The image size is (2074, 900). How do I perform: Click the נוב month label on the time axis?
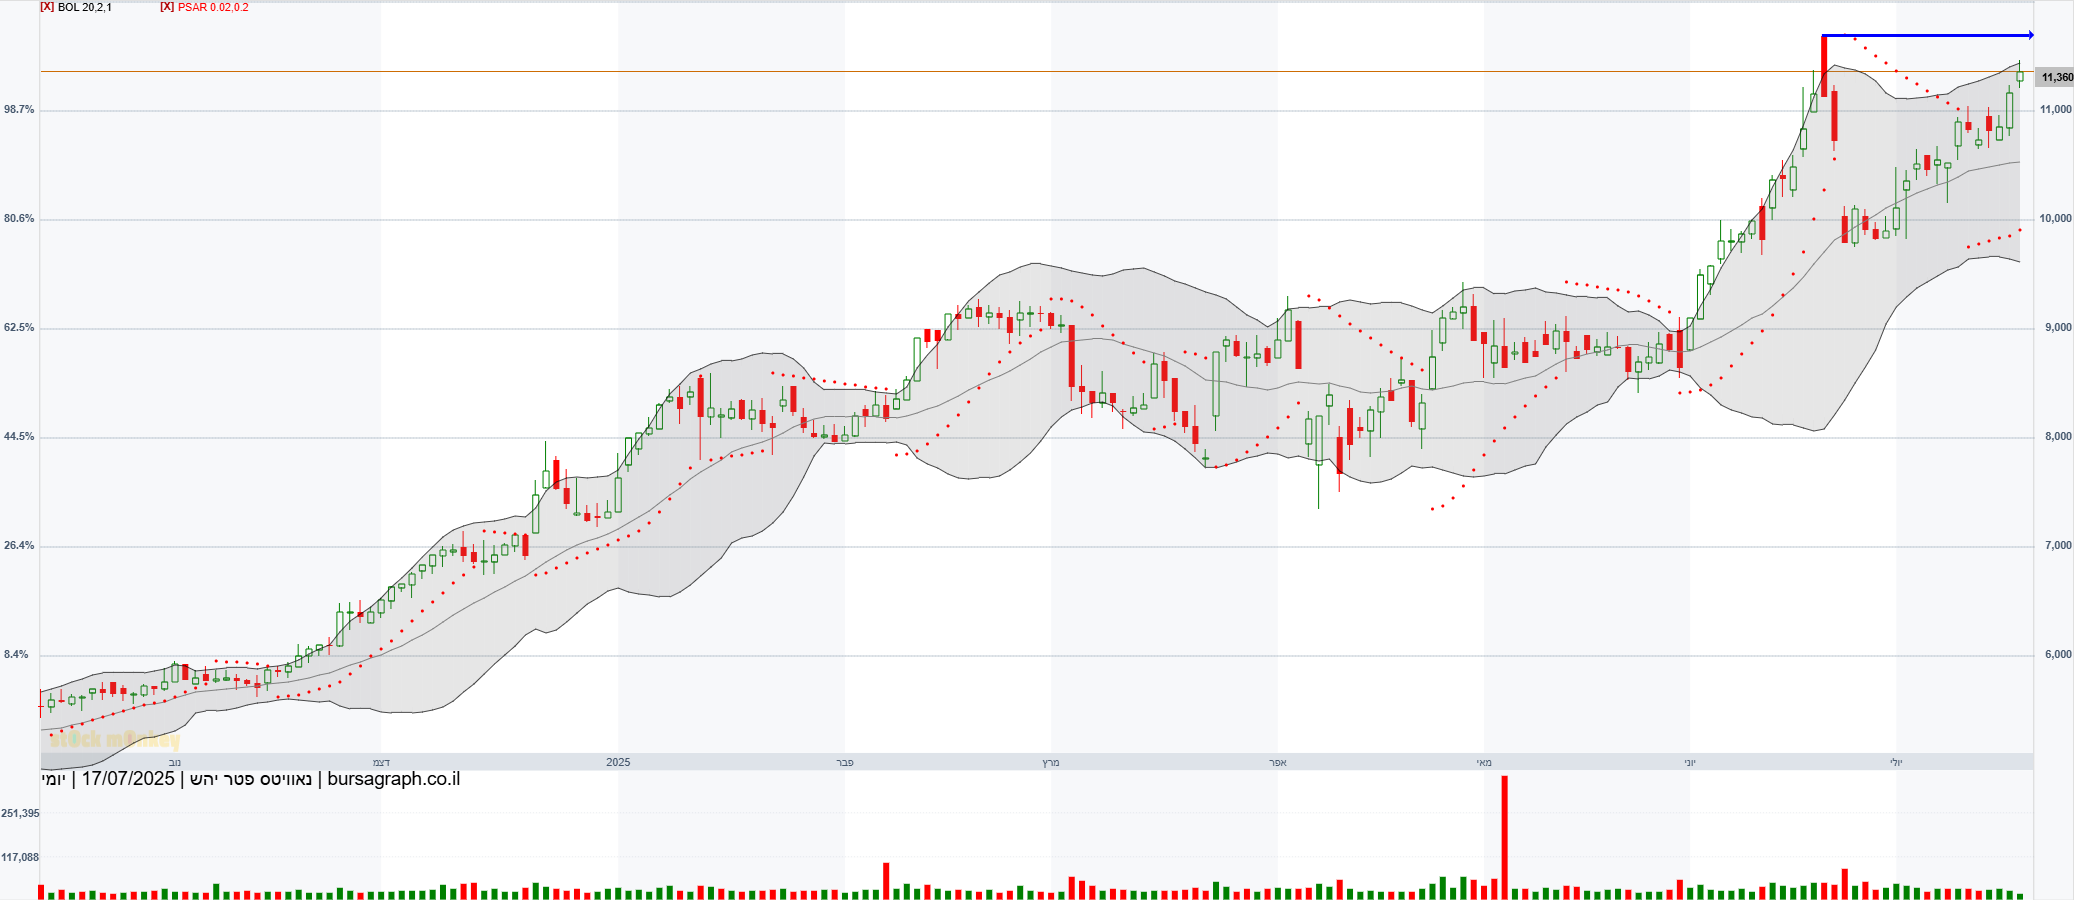pyautogui.click(x=175, y=762)
